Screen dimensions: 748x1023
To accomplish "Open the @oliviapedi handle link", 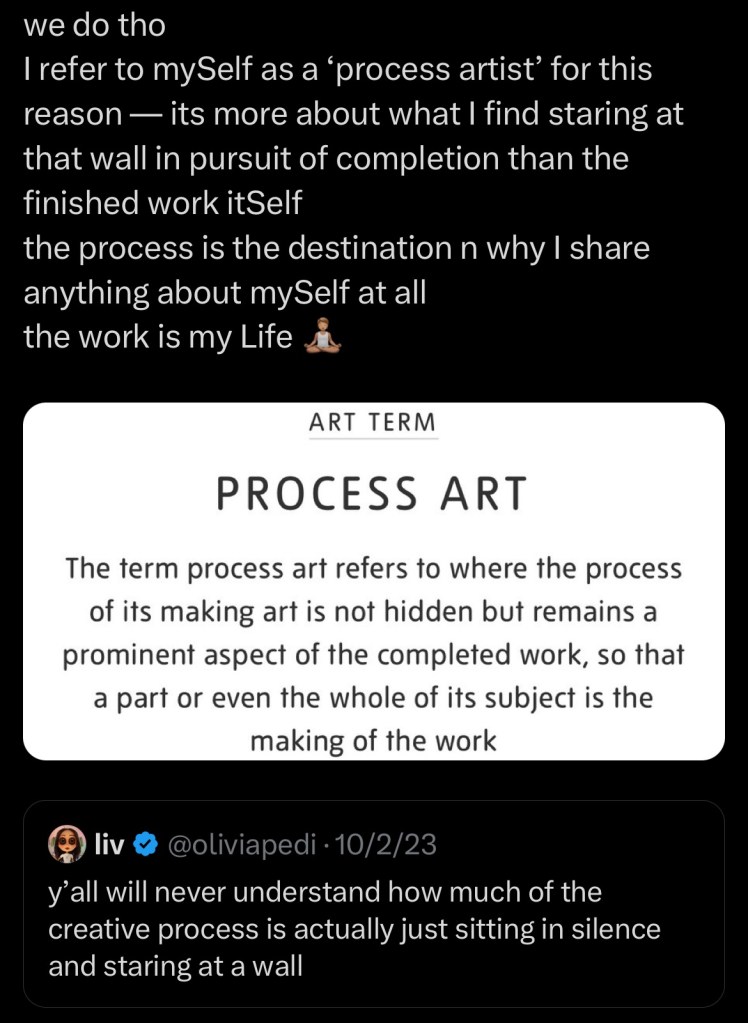I will (x=237, y=845).
